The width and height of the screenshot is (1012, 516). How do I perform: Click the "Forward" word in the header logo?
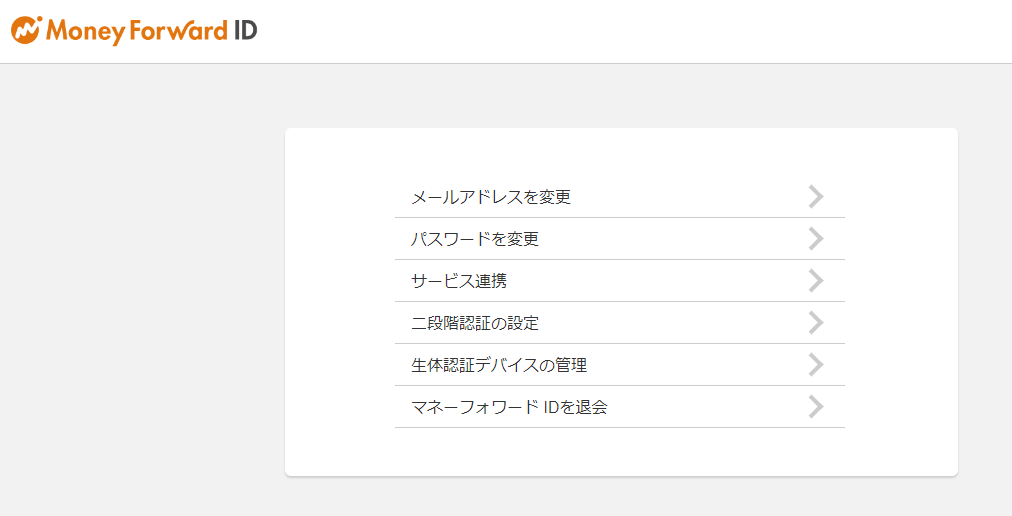(179, 30)
